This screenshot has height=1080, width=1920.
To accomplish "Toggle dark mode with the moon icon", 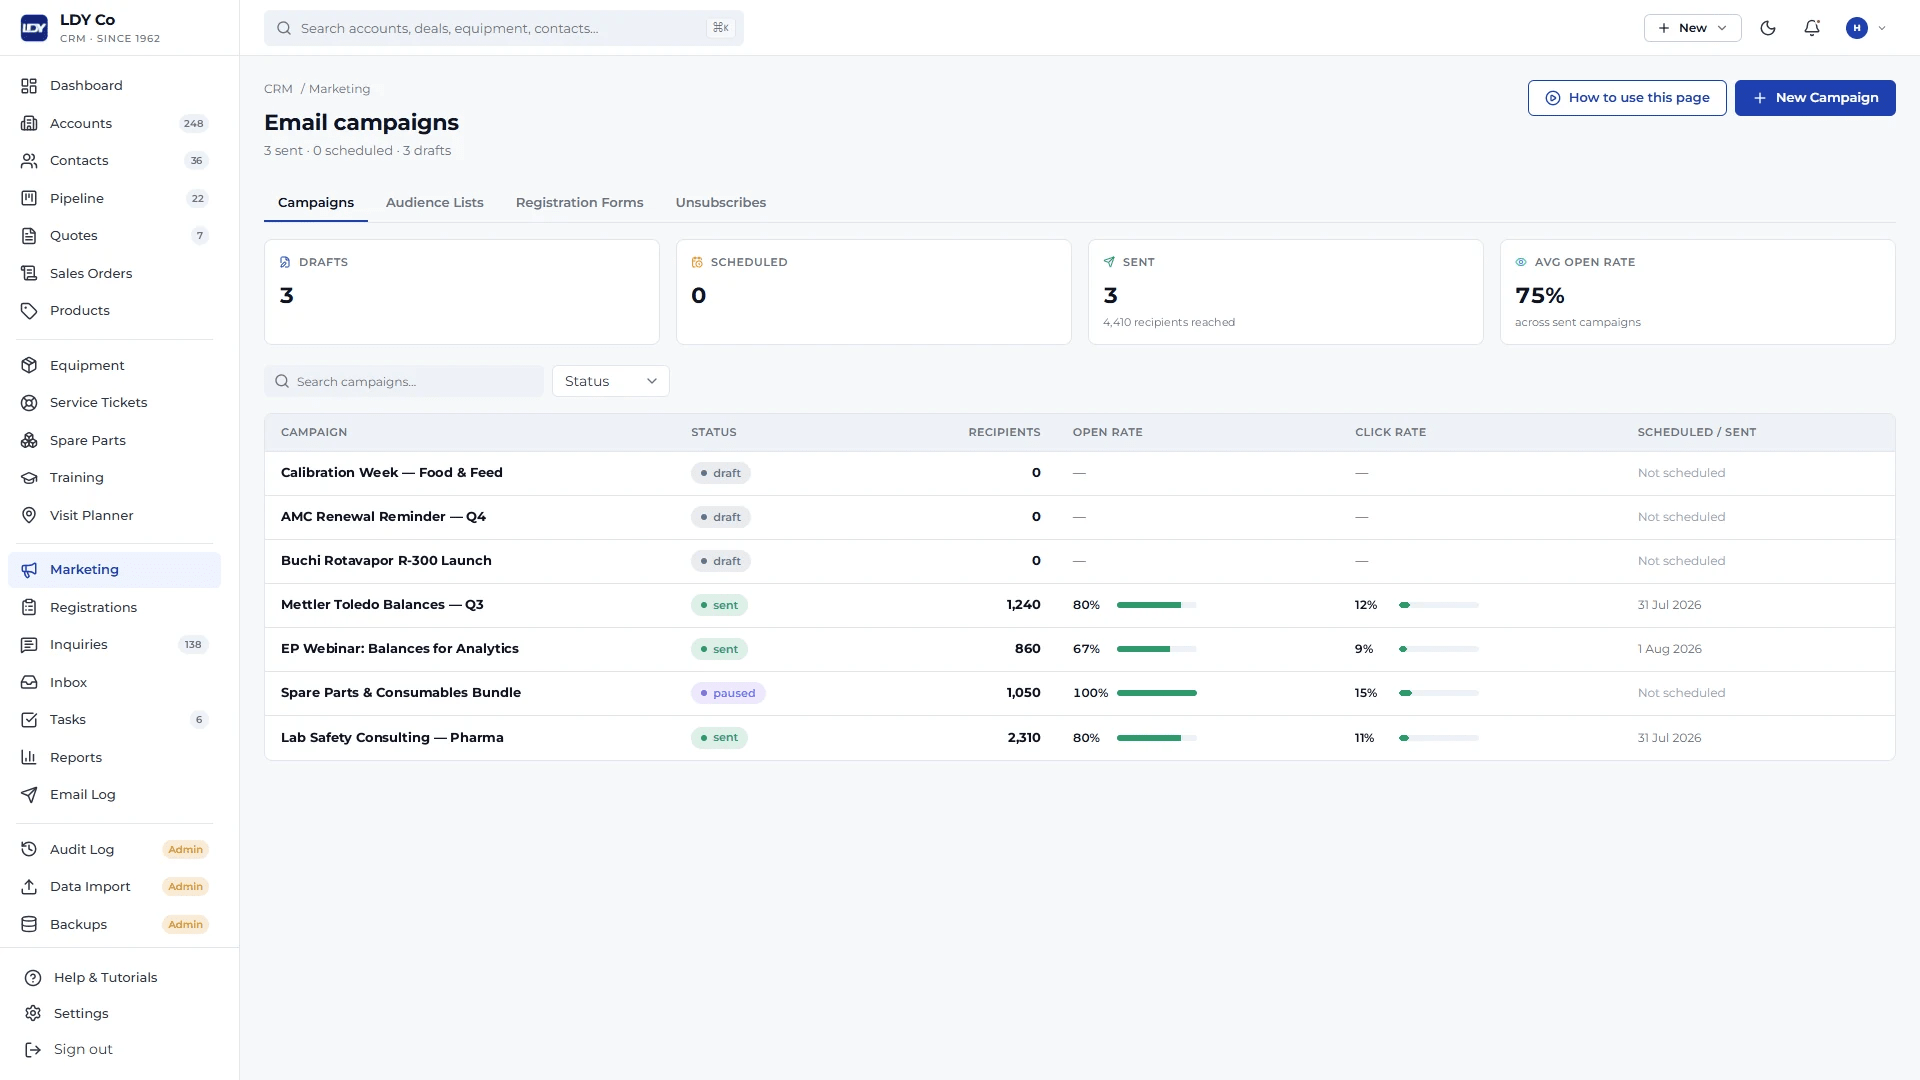I will point(1768,28).
